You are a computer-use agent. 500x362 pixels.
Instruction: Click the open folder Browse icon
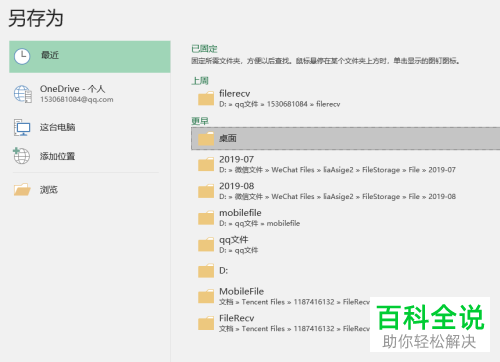tap(22, 189)
